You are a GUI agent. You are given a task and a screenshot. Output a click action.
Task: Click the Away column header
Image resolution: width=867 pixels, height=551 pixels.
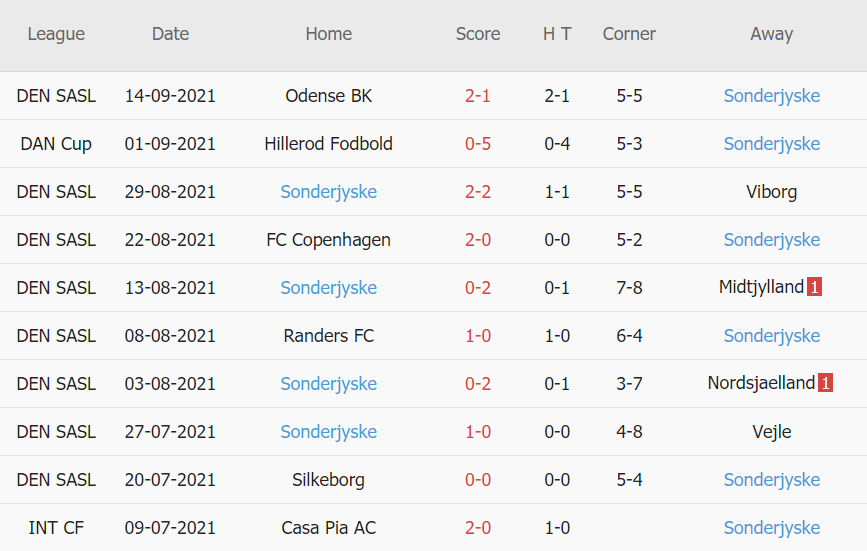[771, 34]
